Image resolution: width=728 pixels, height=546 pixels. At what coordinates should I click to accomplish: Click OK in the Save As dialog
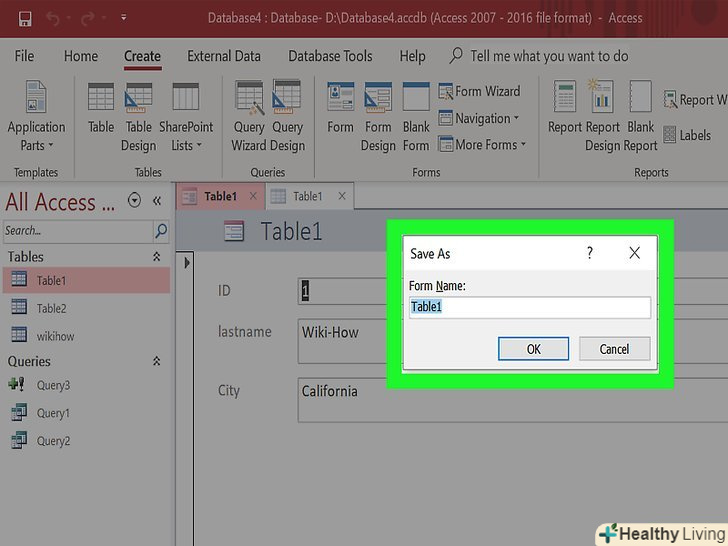click(x=533, y=349)
